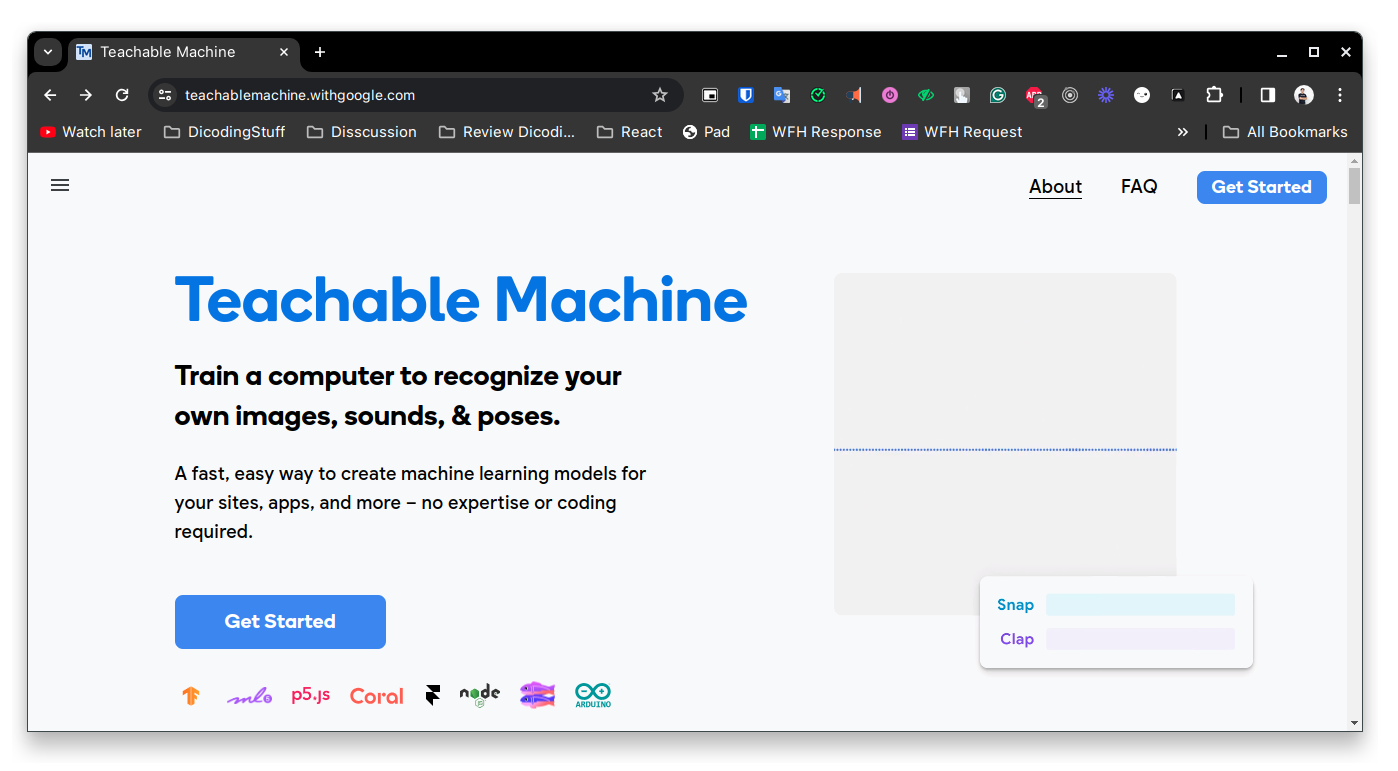Open the Disscussion bookmark folder
The height and width of the screenshot is (771, 1398).
point(362,132)
